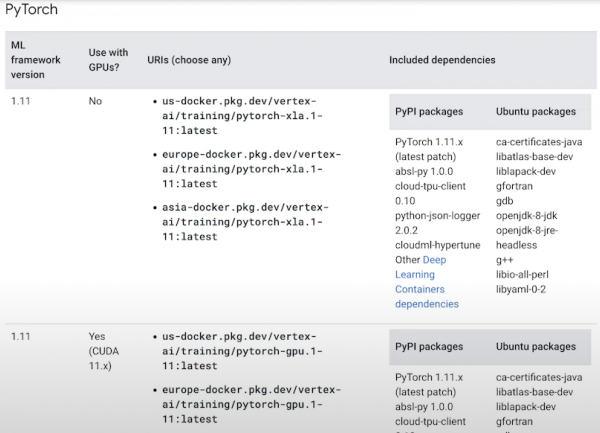The image size is (600, 433).
Task: Select the asia-docker pytorch-xla URI
Action: (245, 222)
